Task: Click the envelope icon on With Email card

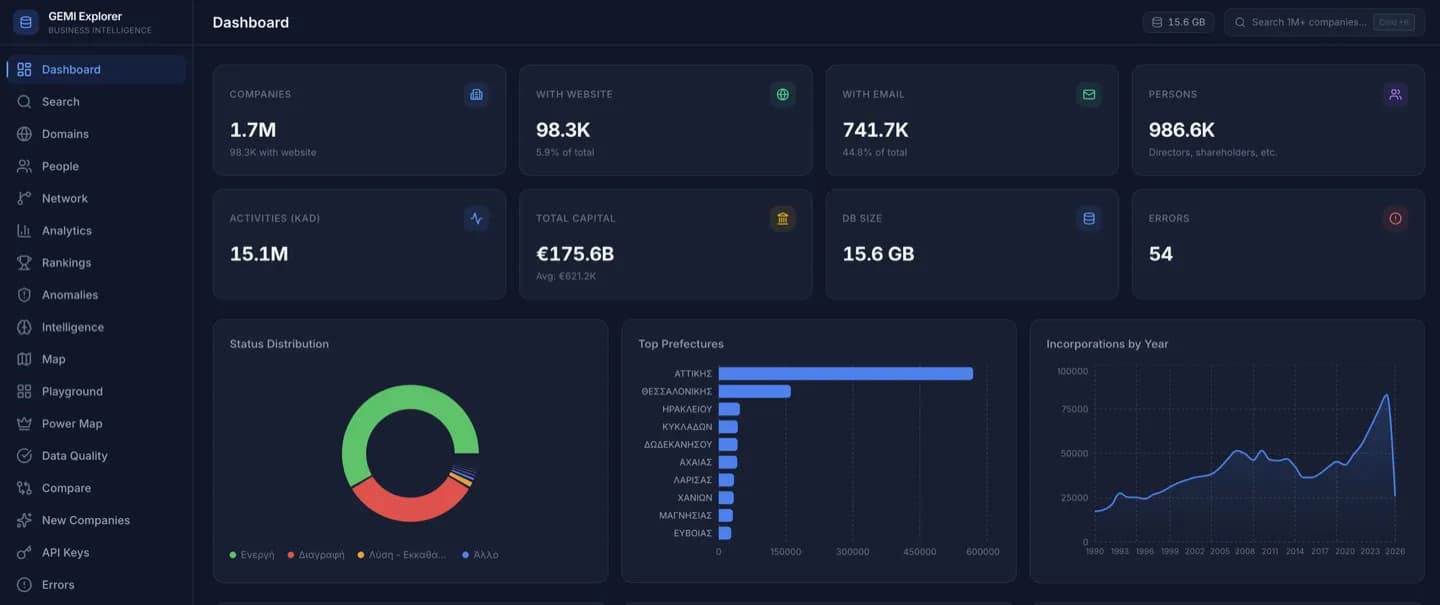Action: coord(1089,94)
